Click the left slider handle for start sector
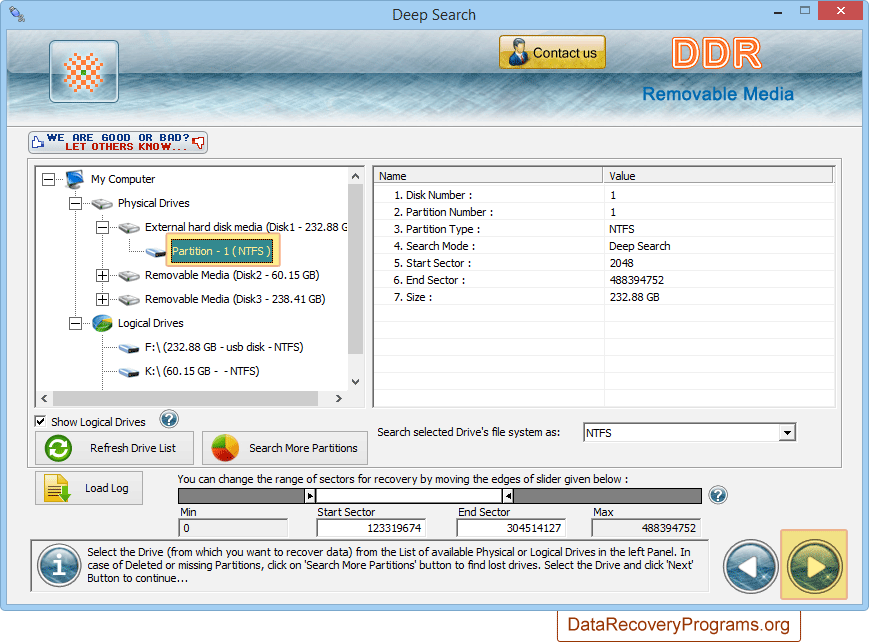Viewport: 869px width, 642px height. coord(310,496)
